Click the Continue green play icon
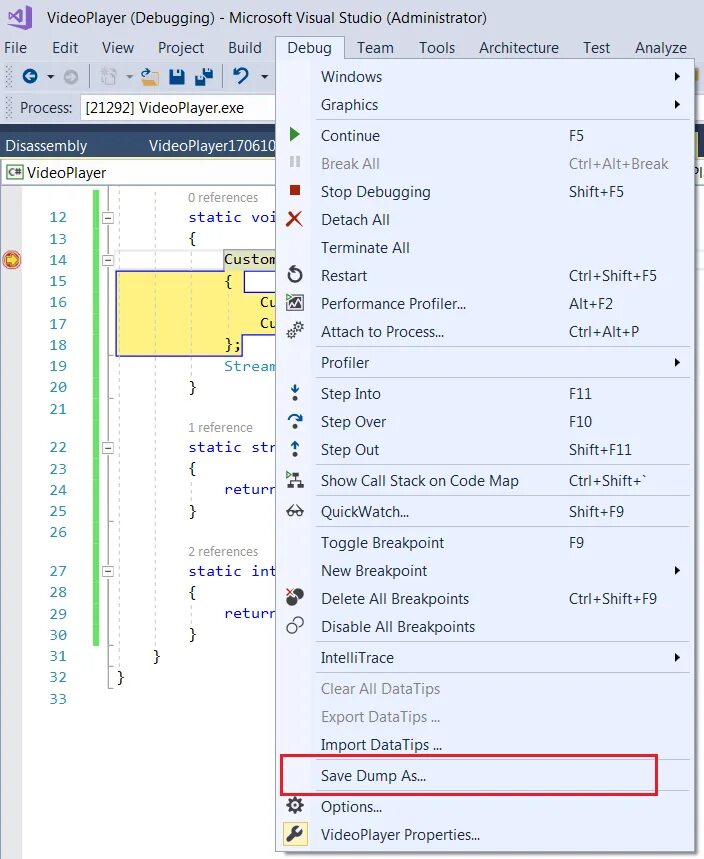 click(295, 134)
